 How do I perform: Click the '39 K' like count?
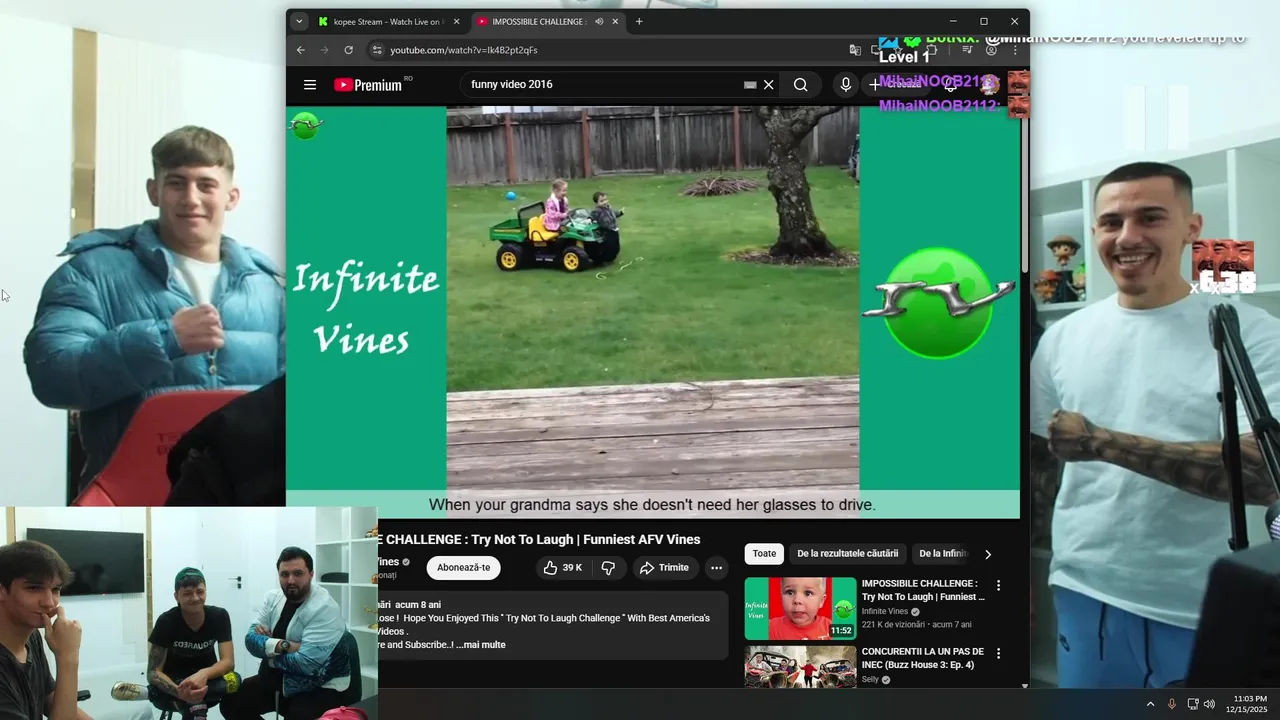[572, 568]
